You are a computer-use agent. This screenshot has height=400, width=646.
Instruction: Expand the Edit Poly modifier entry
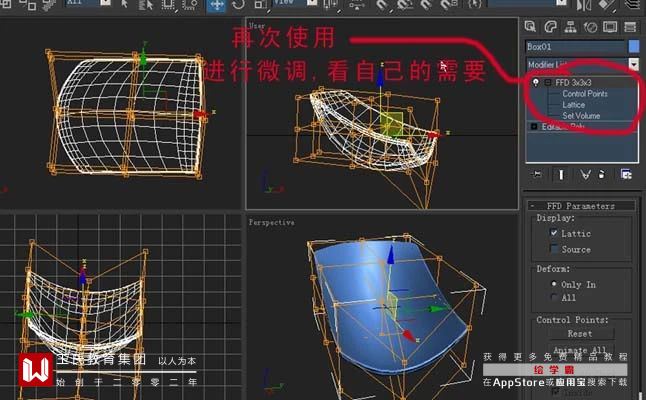[534, 126]
